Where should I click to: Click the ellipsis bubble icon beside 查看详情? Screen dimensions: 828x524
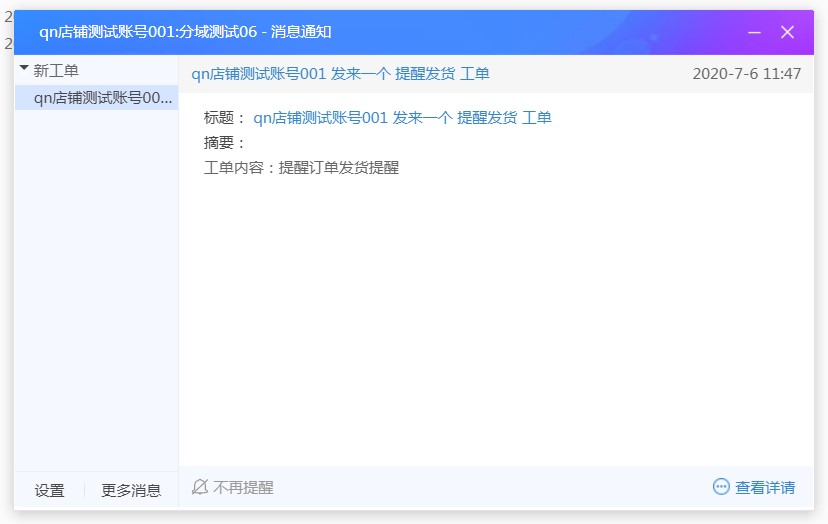point(721,487)
